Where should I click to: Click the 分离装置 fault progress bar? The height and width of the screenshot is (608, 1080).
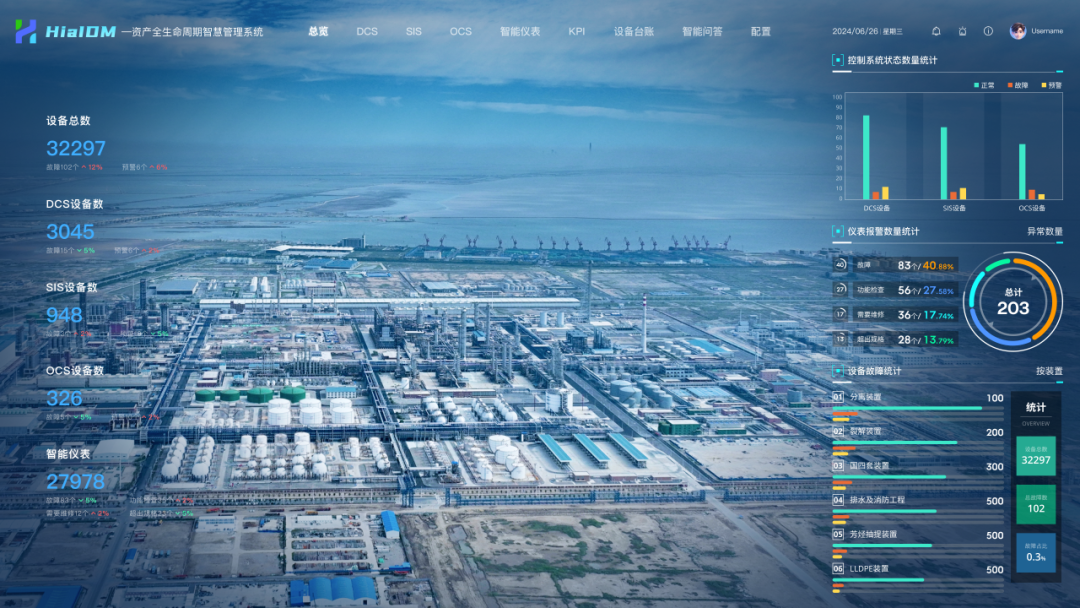click(907, 408)
